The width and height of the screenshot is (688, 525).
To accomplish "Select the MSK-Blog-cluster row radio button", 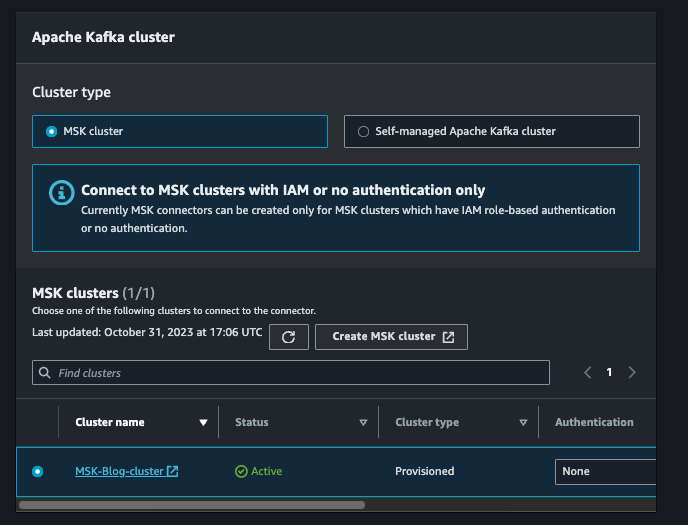I will [x=38, y=471].
